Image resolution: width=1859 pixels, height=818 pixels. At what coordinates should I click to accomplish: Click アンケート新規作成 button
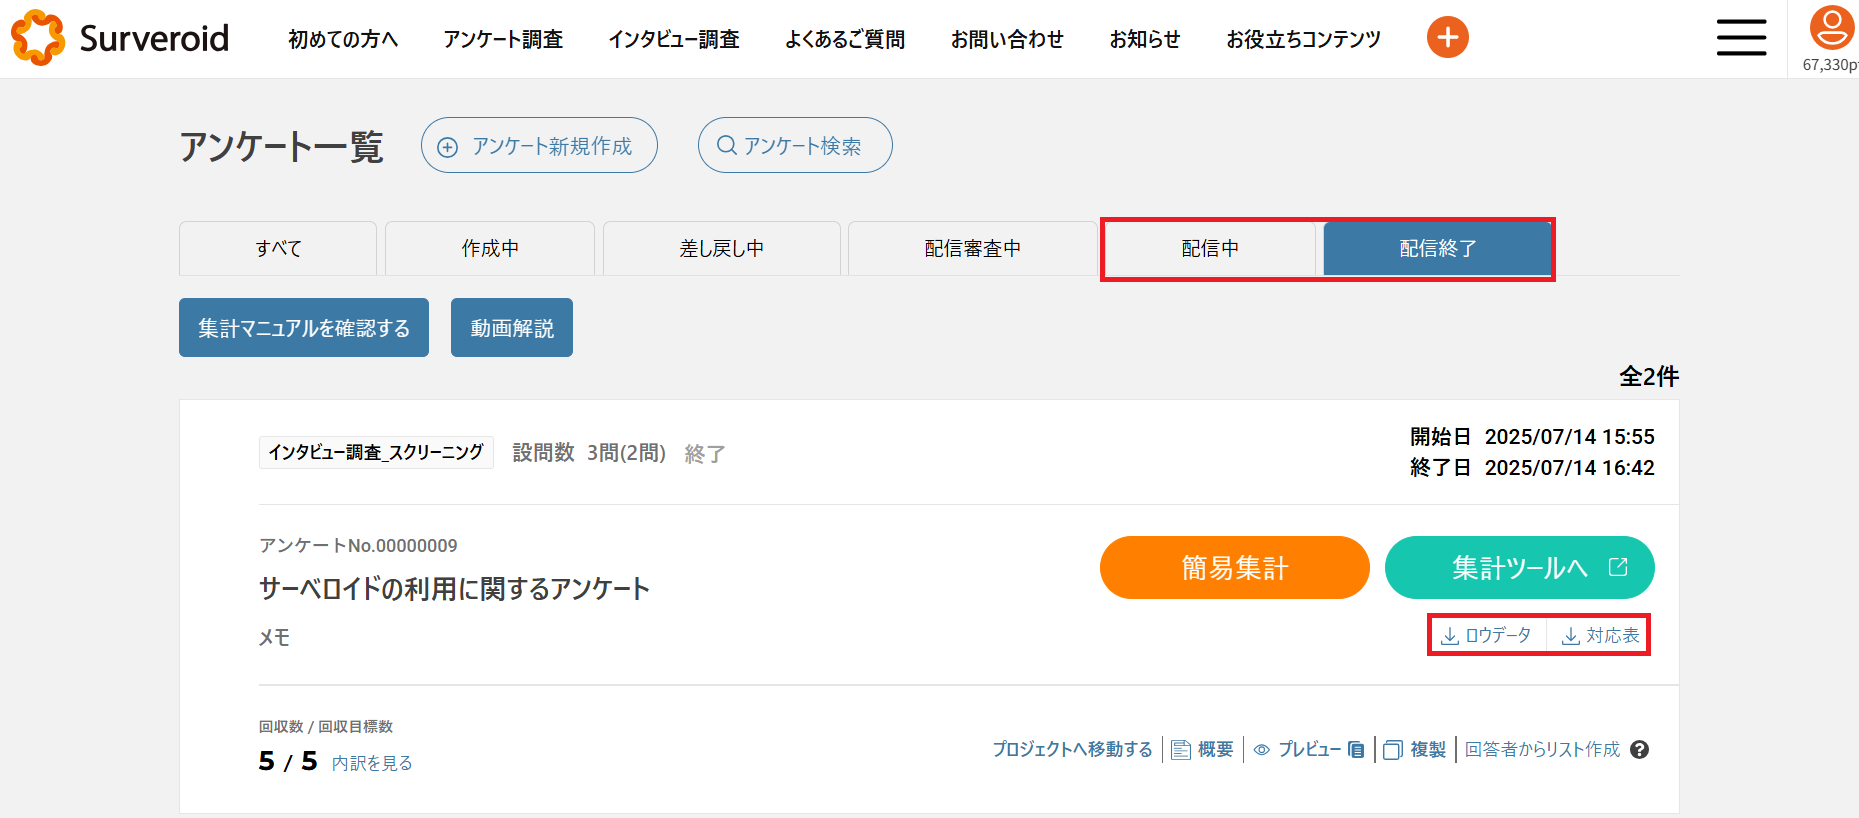pos(539,146)
